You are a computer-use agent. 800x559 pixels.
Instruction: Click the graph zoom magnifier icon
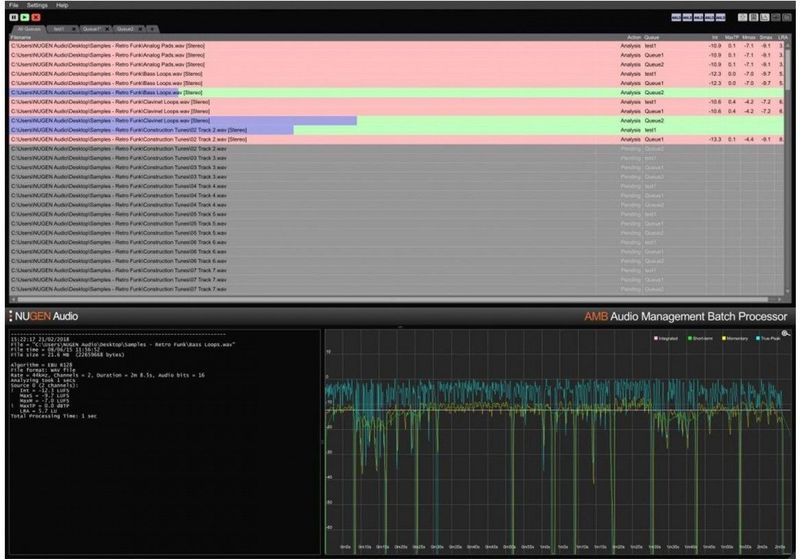point(786,334)
